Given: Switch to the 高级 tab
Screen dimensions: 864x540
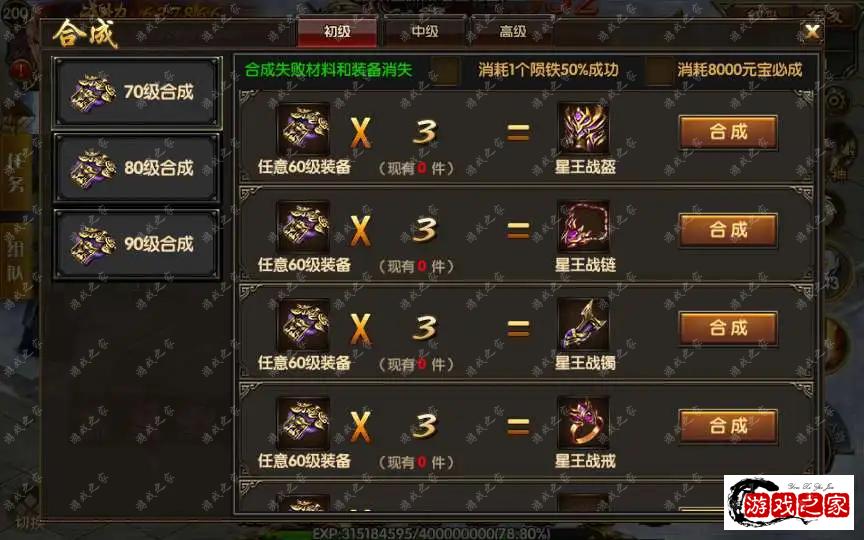Looking at the screenshot, I should click(512, 31).
